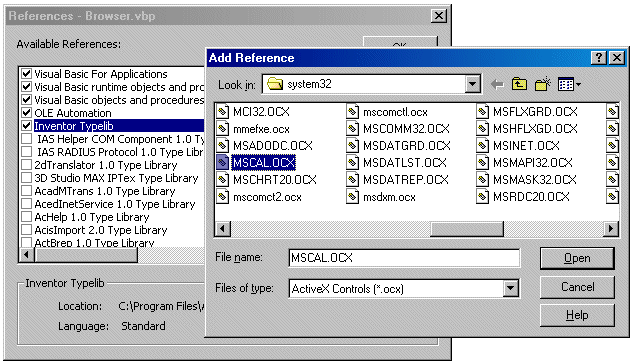This screenshot has width=634, height=364.
Task: Uncheck the Inventor Typelib reference
Action: pyautogui.click(x=27, y=126)
